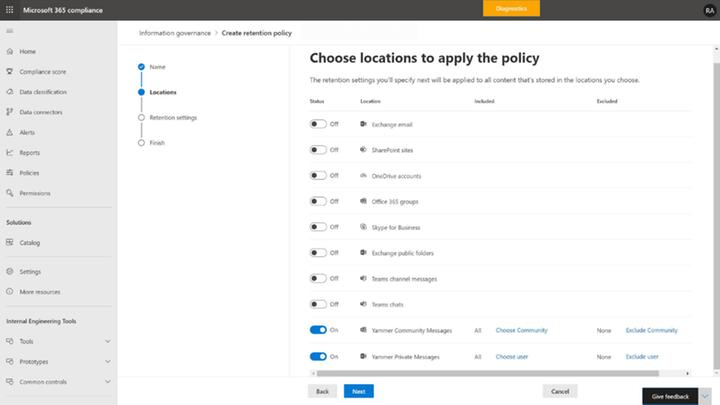Click the Yammer Private Messages icon
The image size is (720, 405).
click(363, 356)
